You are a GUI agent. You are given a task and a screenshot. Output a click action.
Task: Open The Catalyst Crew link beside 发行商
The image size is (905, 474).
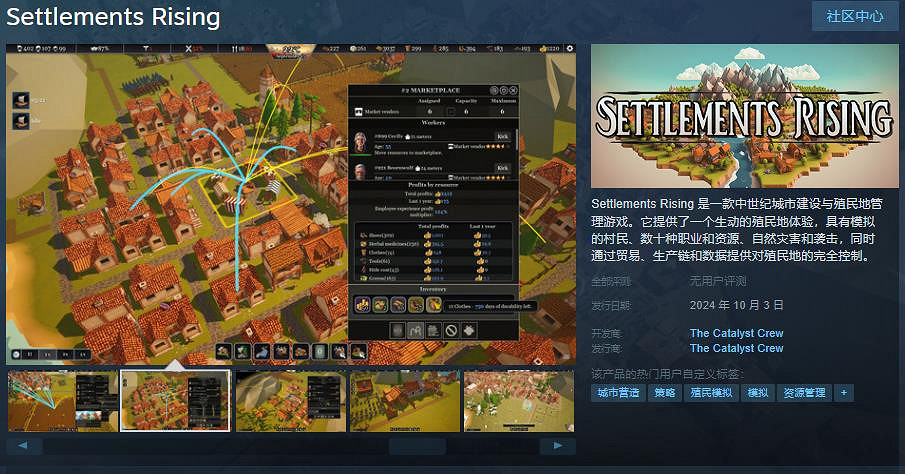736,348
